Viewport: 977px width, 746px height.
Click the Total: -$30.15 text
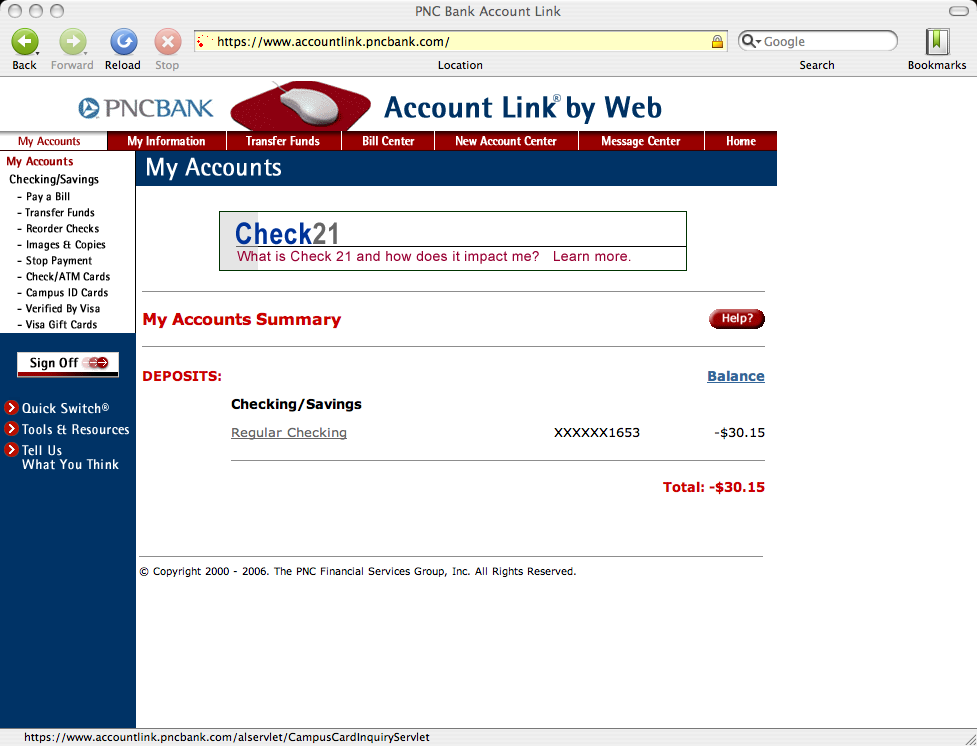(713, 487)
